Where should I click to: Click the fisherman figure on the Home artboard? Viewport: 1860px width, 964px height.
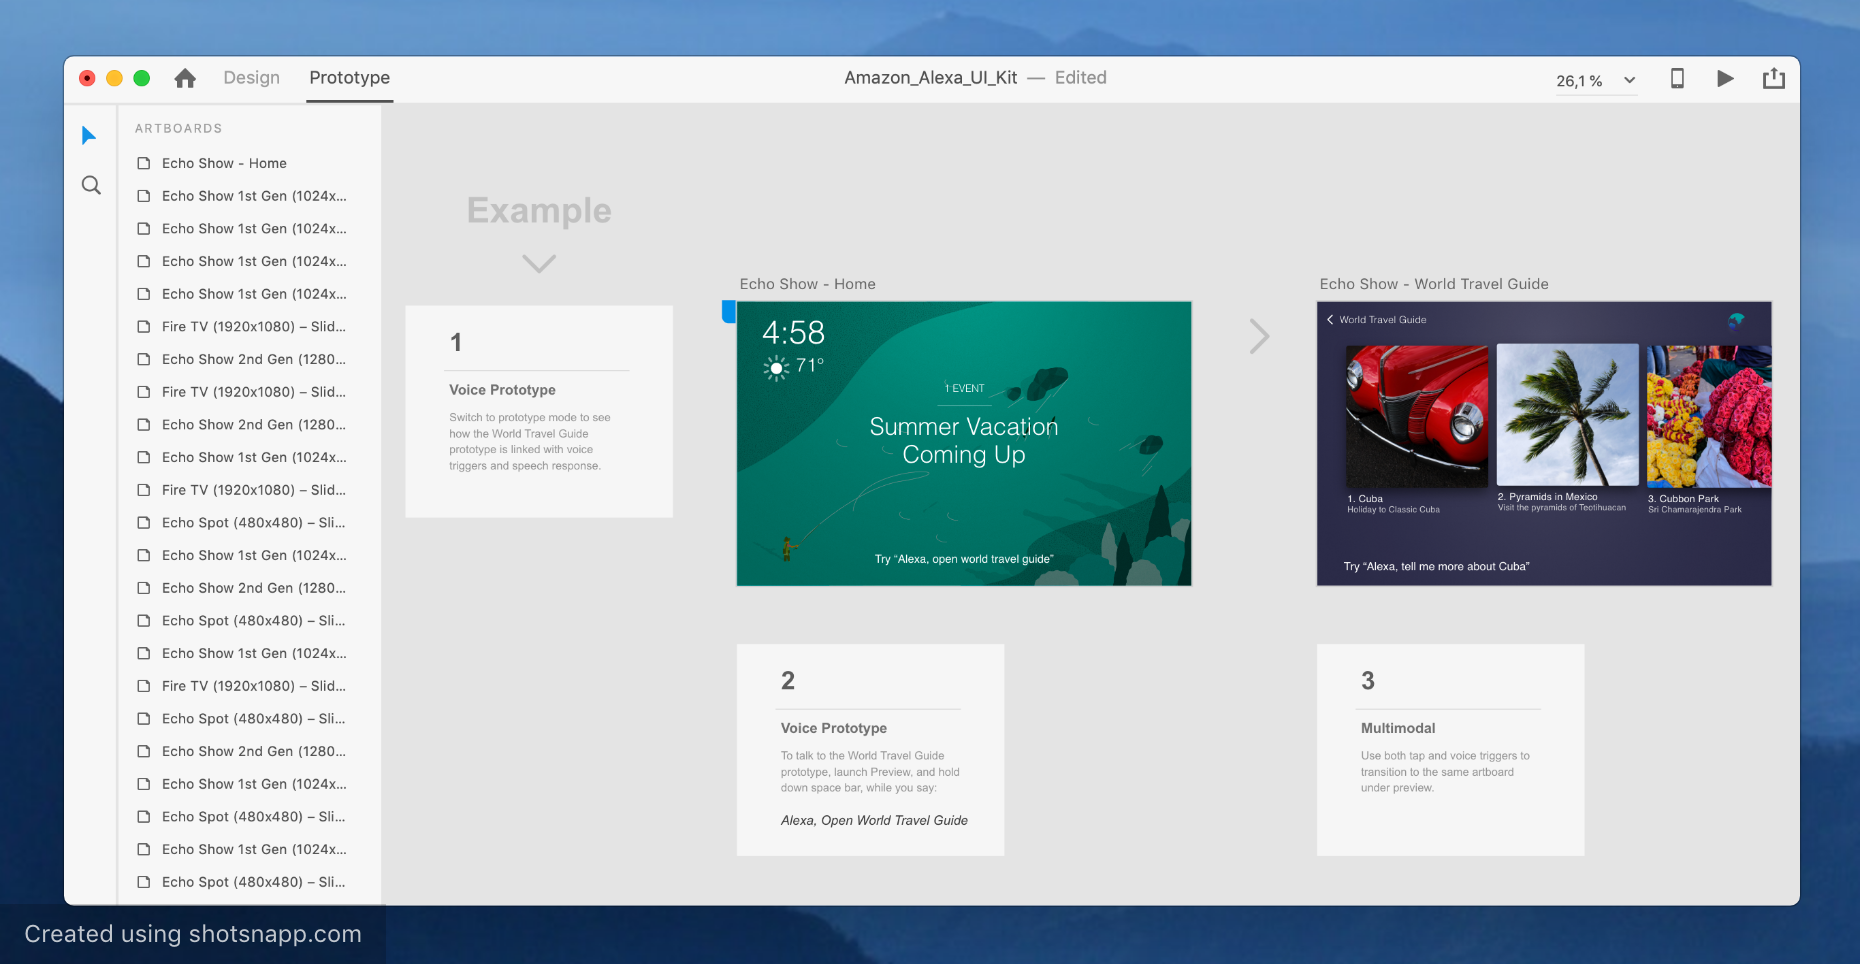tap(788, 548)
